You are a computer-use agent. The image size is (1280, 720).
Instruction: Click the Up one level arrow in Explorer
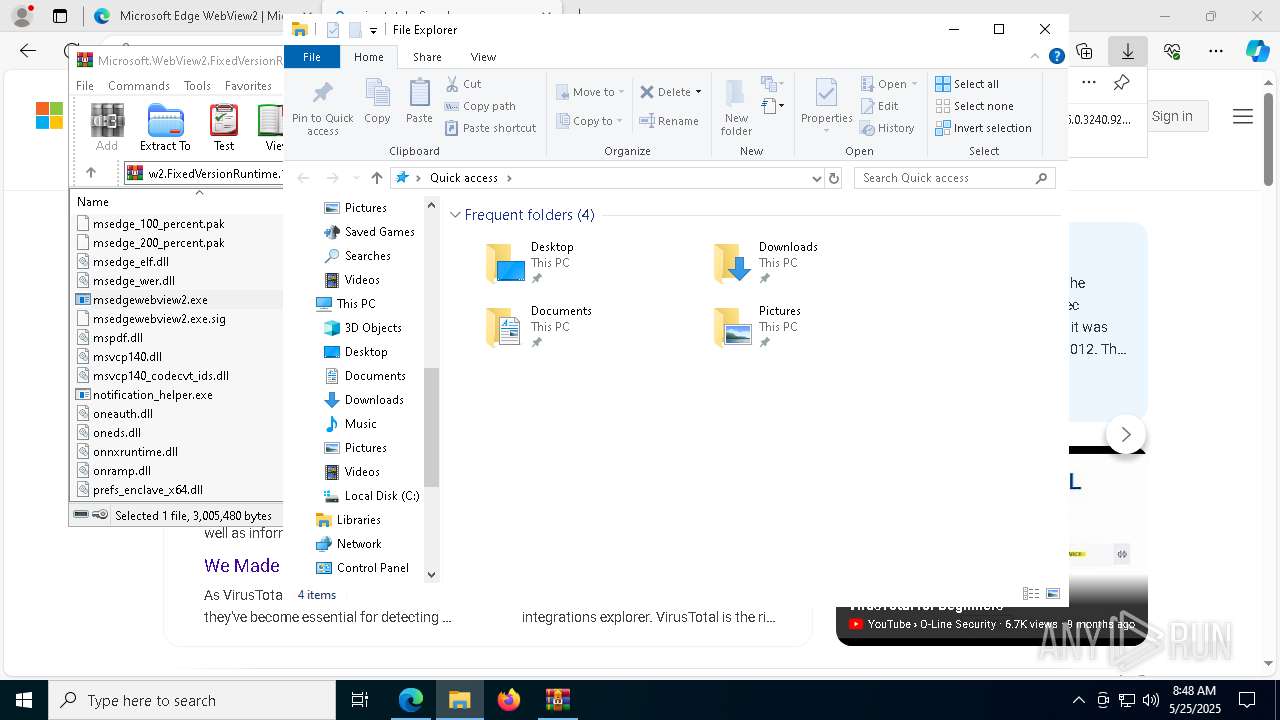[376, 178]
